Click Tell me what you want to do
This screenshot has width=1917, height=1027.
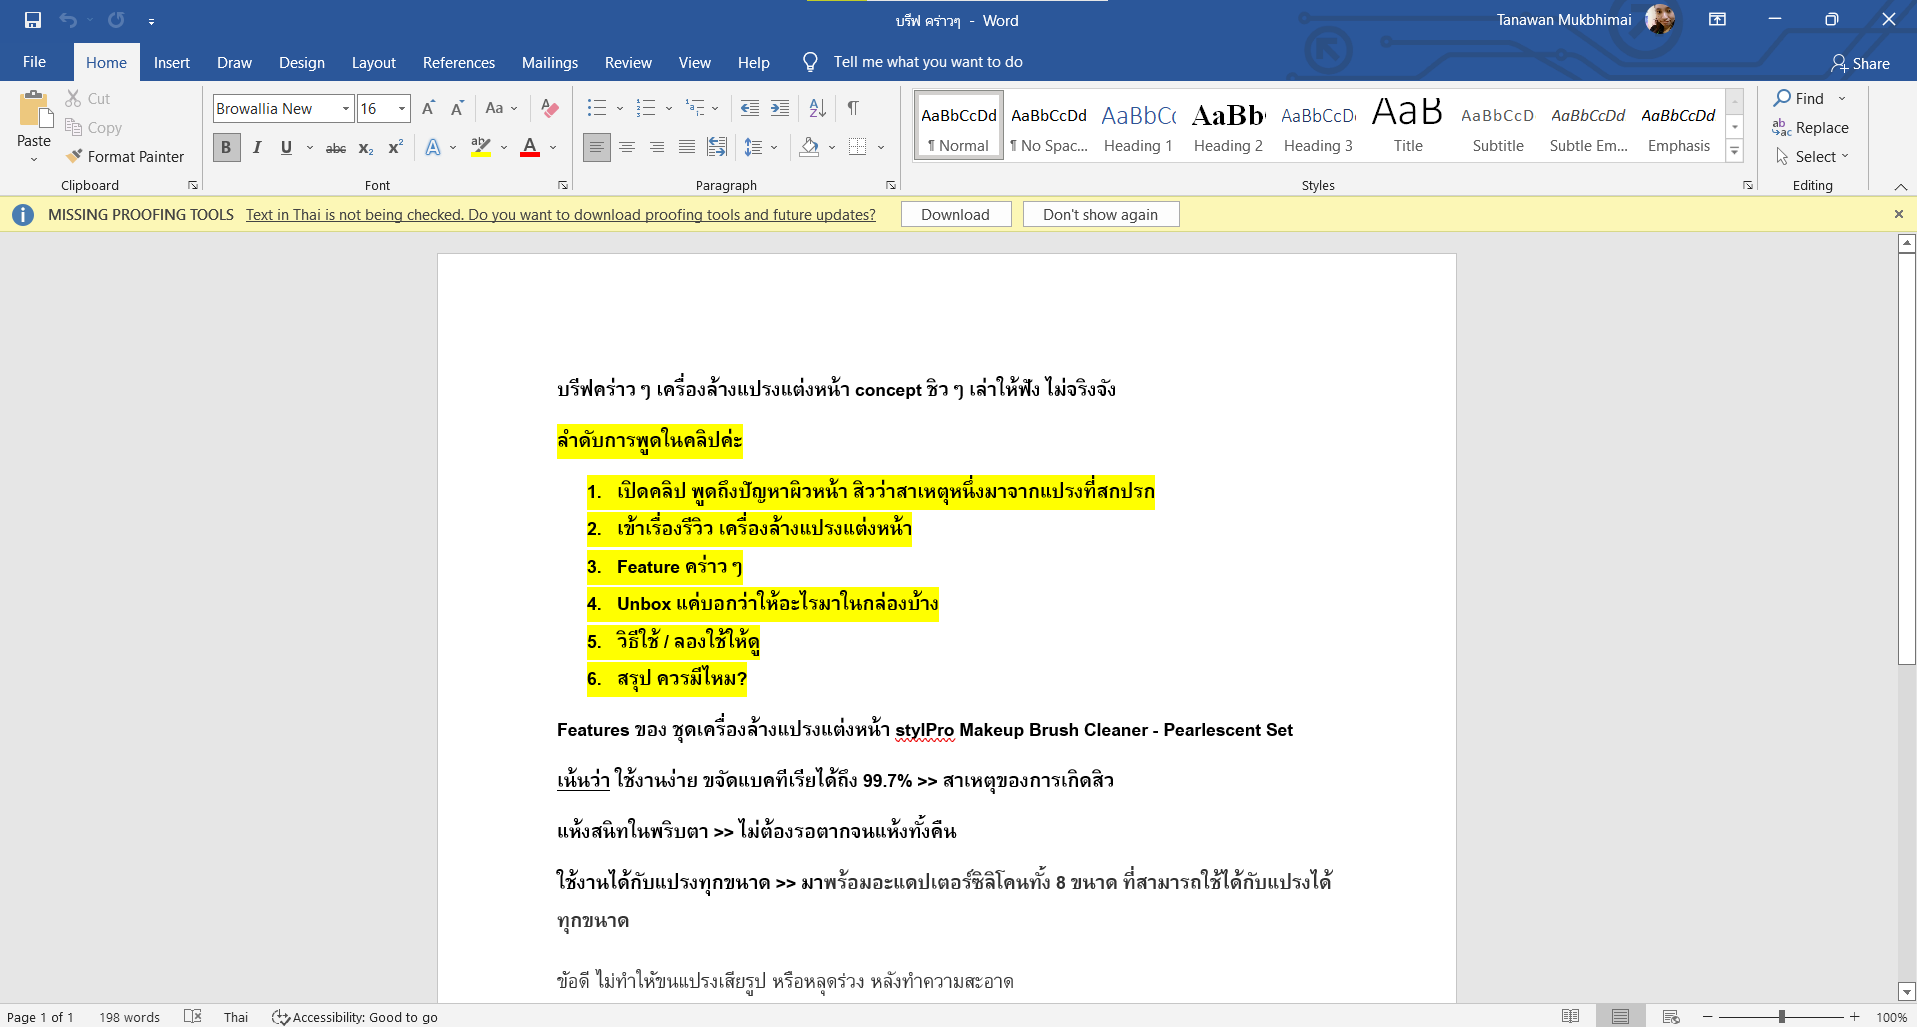[x=928, y=62]
